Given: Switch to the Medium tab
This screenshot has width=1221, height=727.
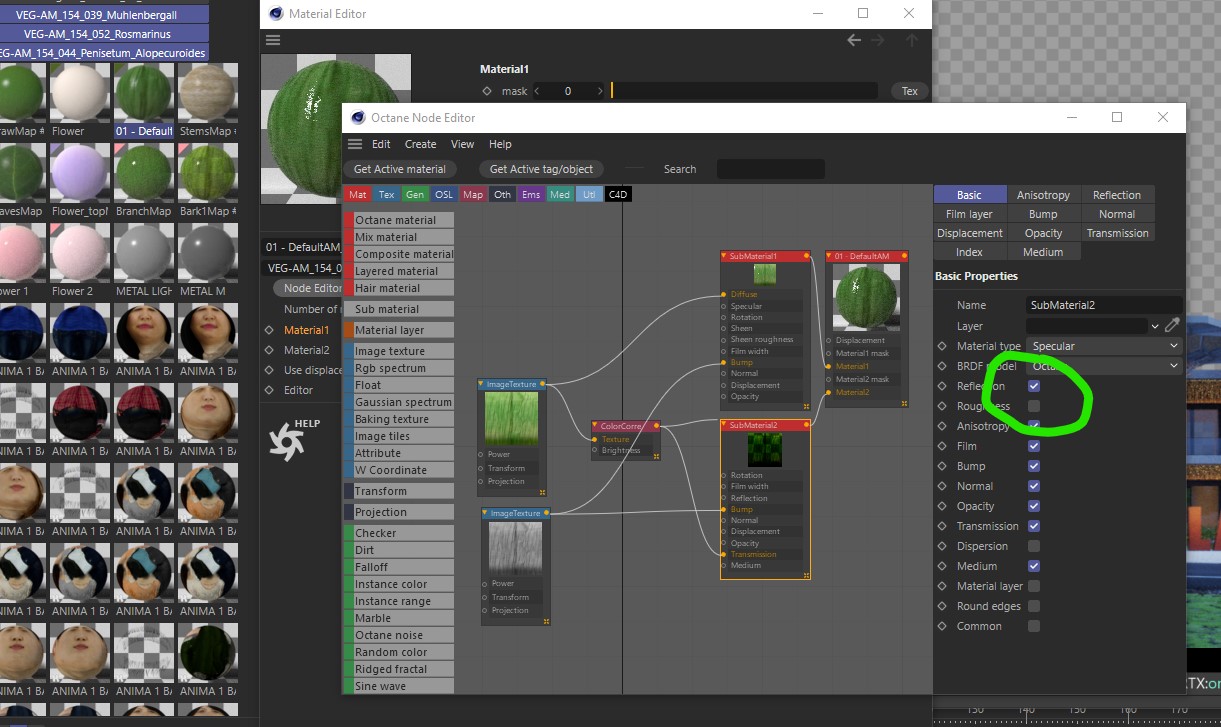Looking at the screenshot, I should click(x=1043, y=252).
